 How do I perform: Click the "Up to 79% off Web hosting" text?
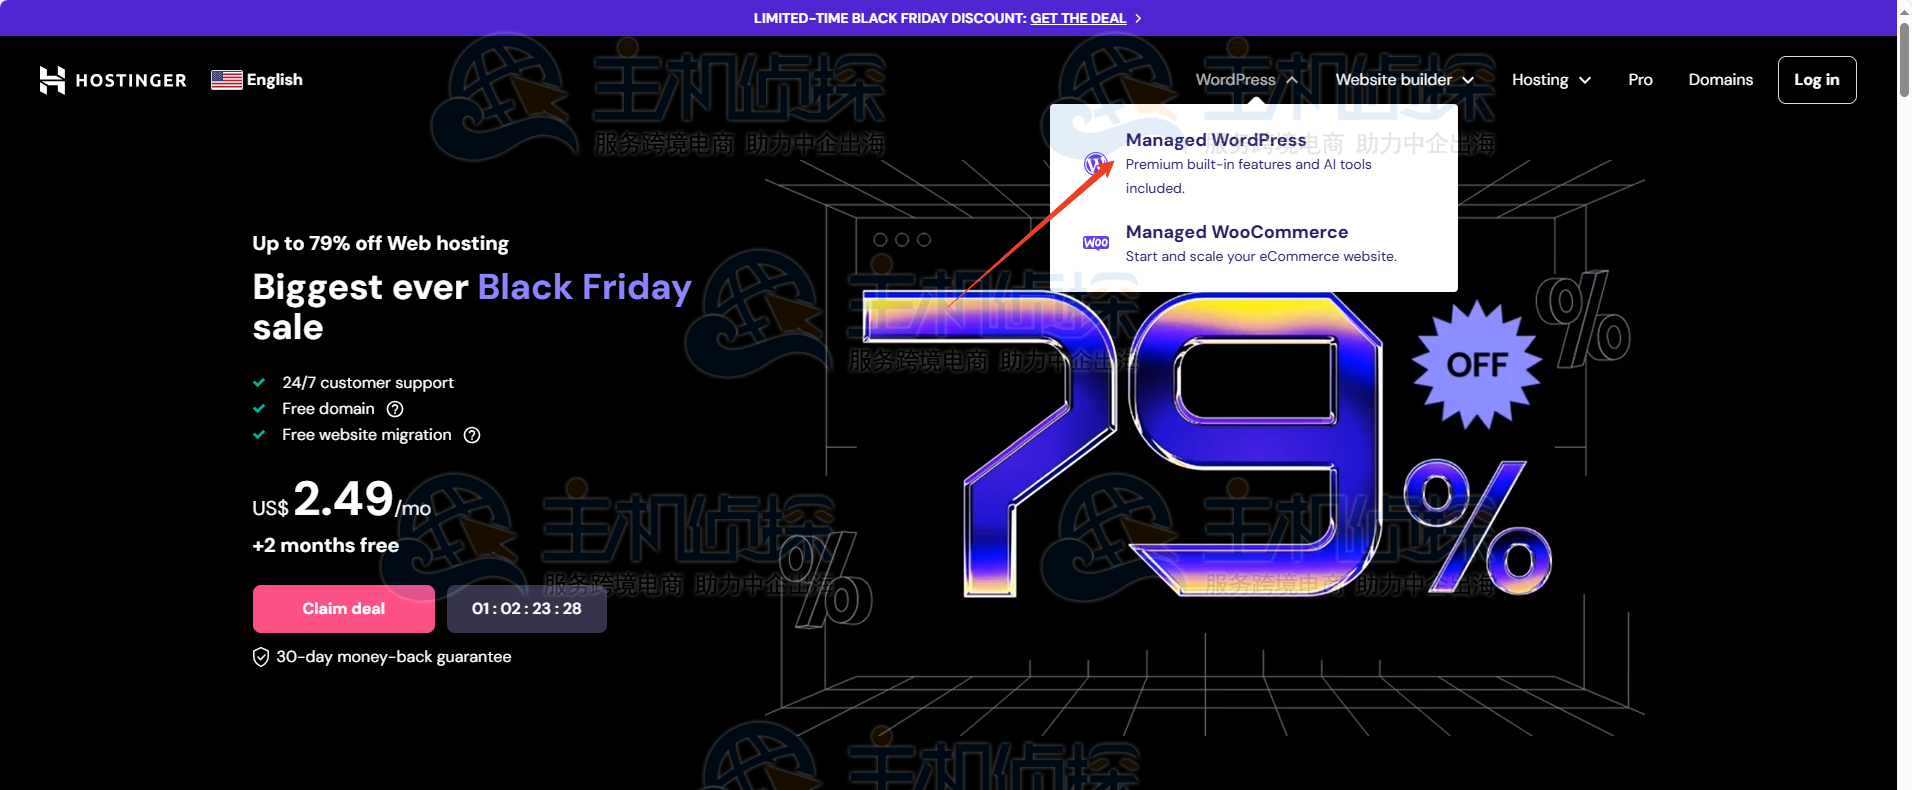(380, 243)
